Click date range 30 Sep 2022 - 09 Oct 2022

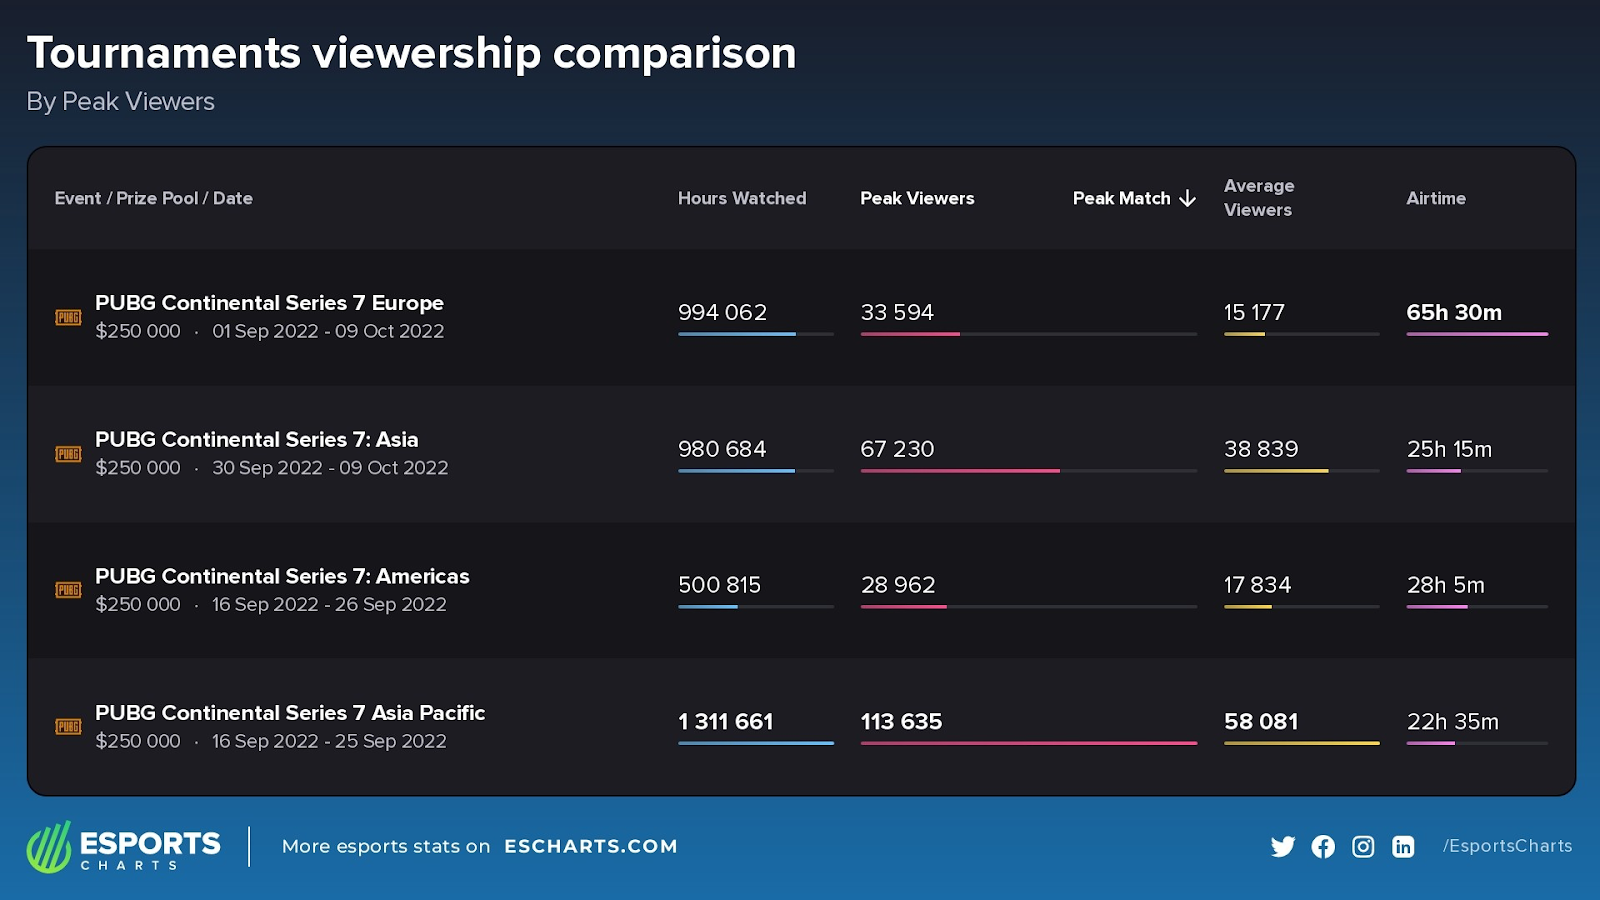[x=330, y=468]
